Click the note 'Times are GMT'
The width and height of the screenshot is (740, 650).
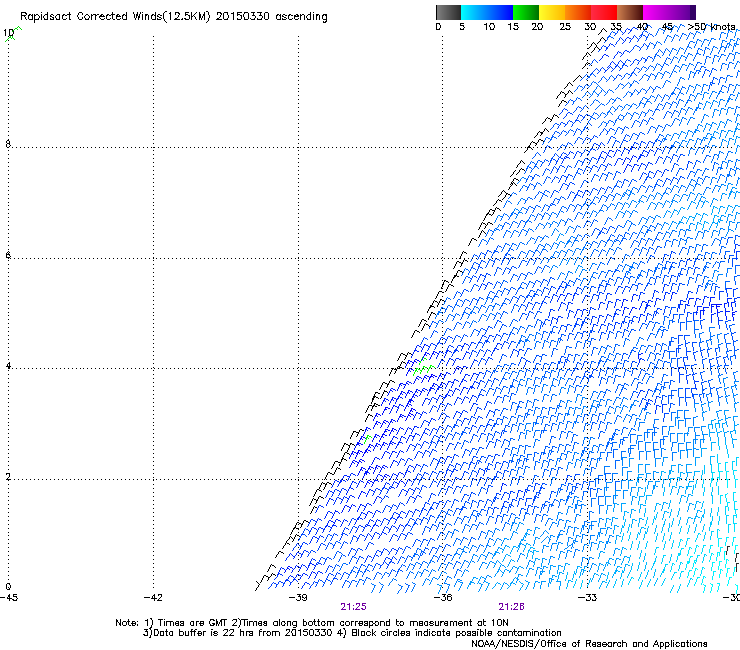[x=192, y=623]
